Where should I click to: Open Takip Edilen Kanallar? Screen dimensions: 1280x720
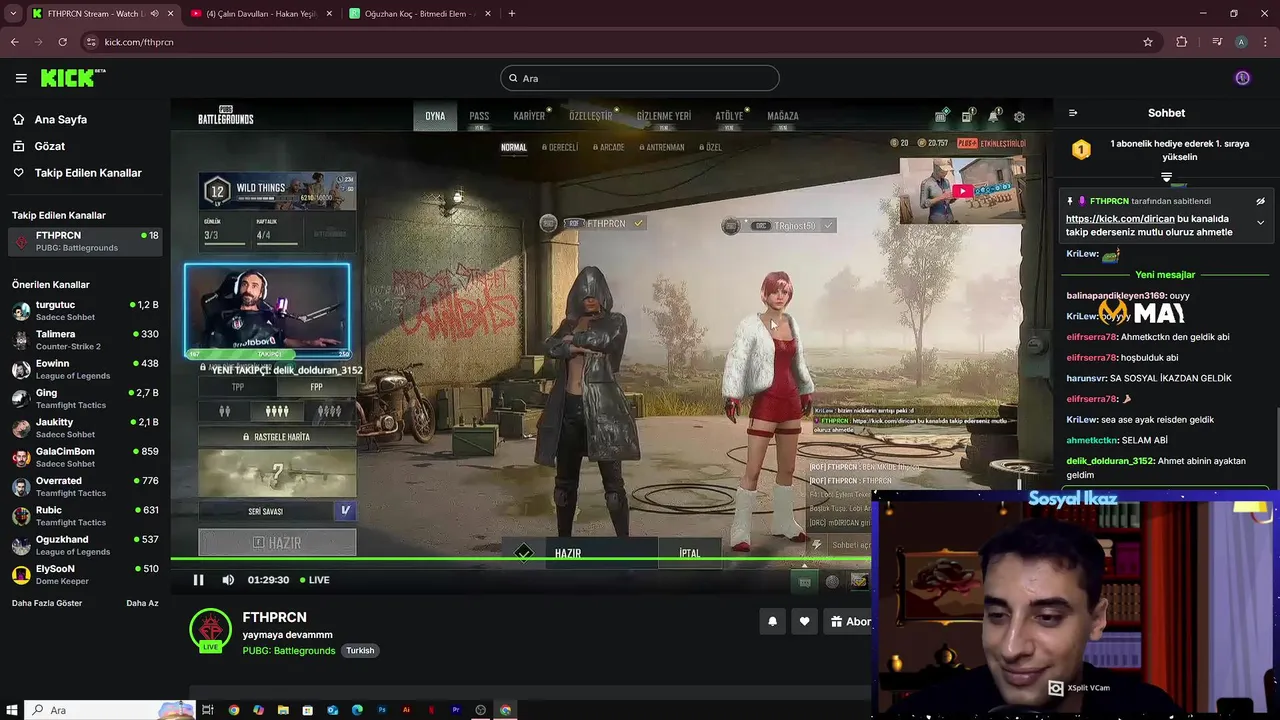[88, 173]
